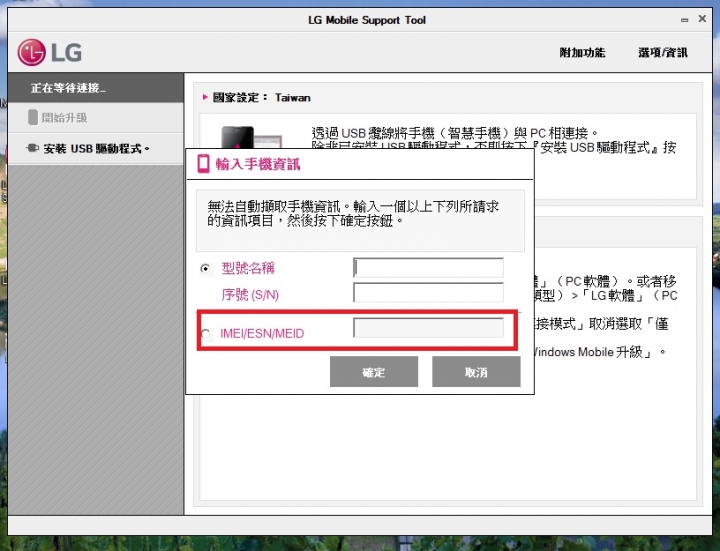
Task: Click the phone and PC connection thumbnail
Action: click(x=251, y=137)
